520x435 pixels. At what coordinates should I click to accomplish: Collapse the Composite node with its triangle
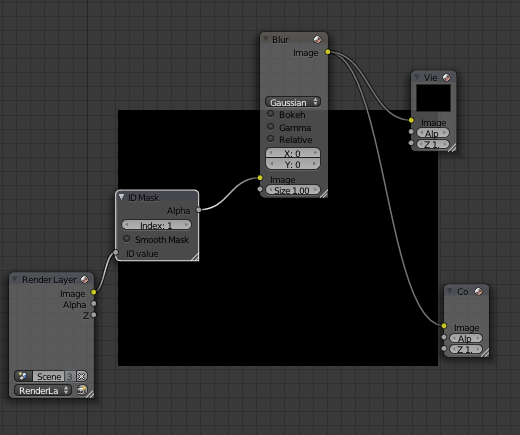[450, 291]
